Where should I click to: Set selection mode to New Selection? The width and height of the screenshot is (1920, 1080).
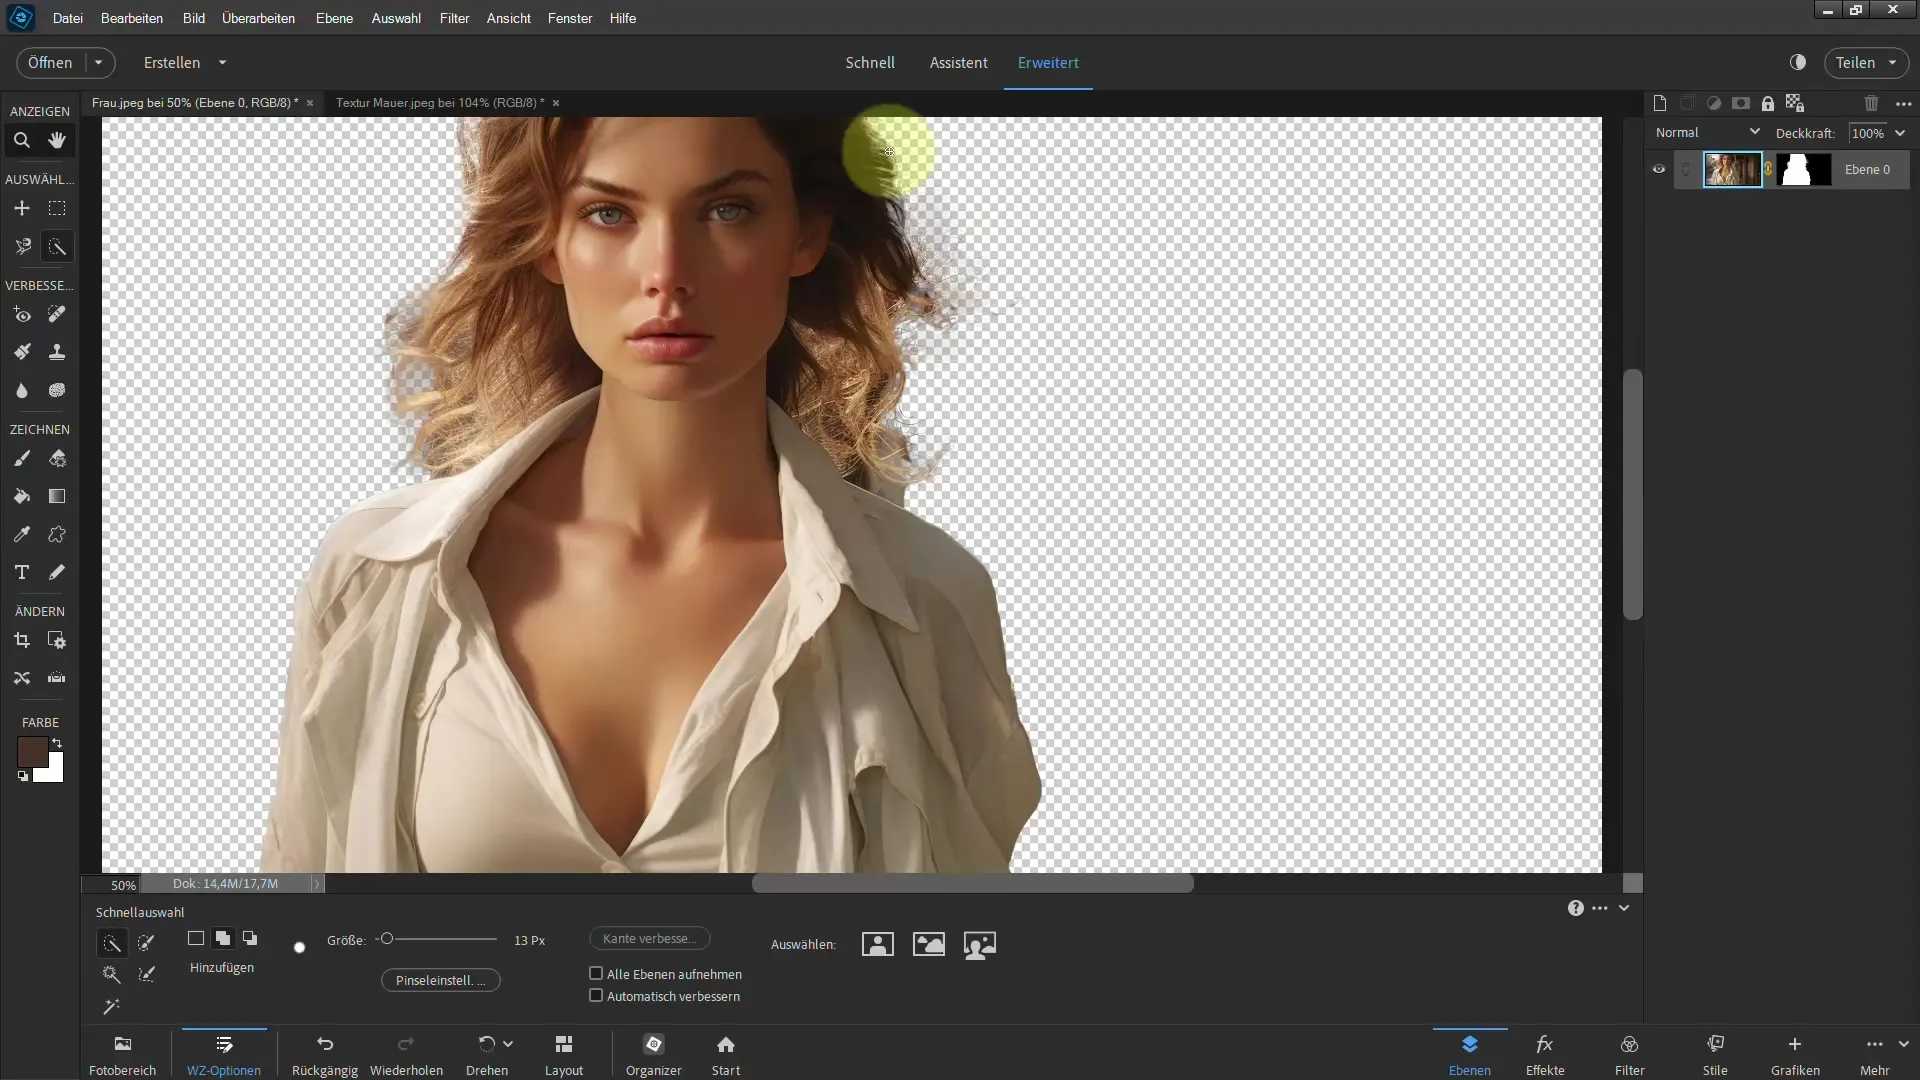coord(196,938)
